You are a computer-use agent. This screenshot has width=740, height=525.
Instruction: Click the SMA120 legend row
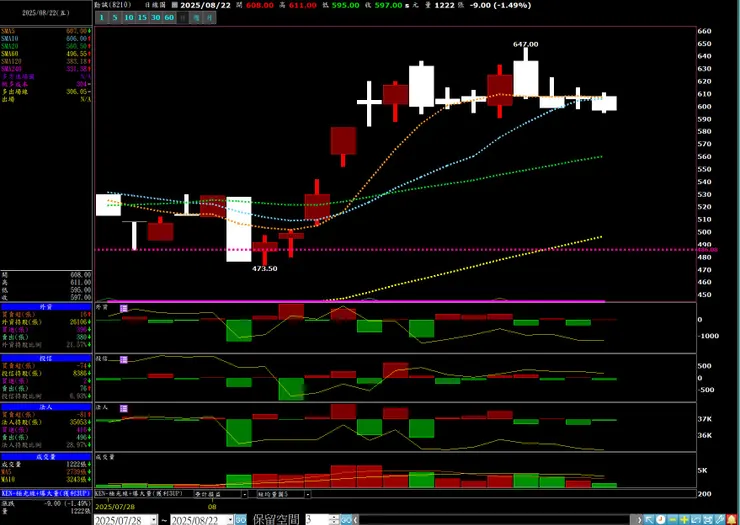(x=46, y=61)
